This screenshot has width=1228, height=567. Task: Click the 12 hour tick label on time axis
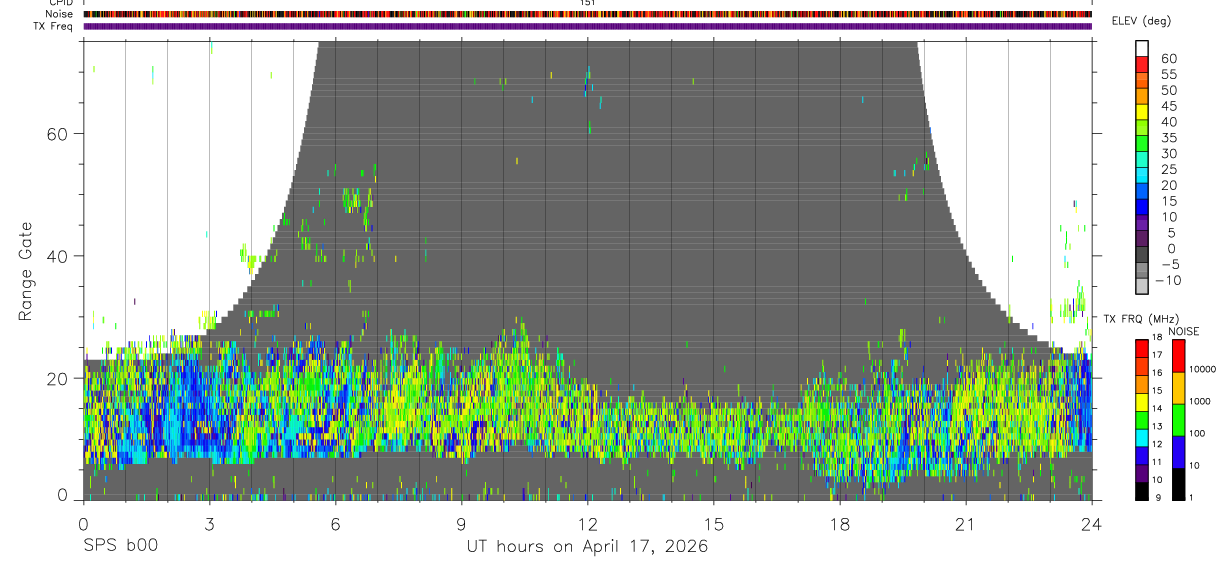pos(587,525)
